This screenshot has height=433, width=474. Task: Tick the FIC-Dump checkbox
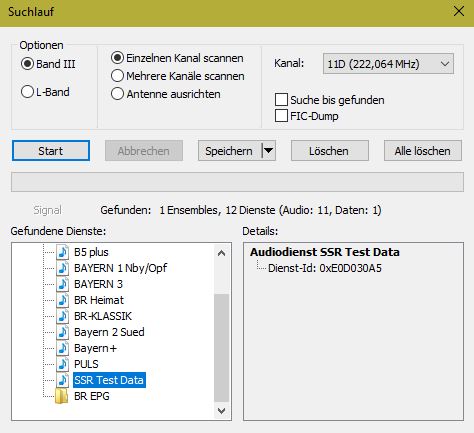281,116
